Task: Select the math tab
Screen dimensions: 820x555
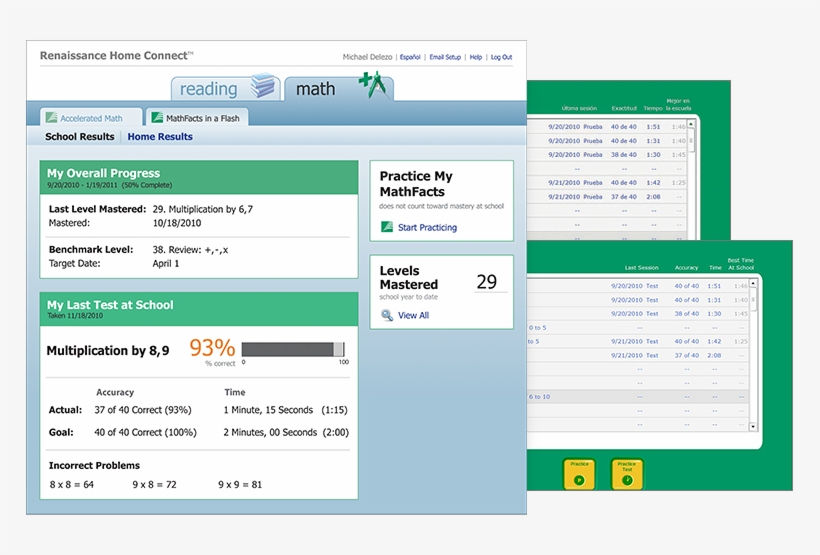Action: pyautogui.click(x=316, y=89)
